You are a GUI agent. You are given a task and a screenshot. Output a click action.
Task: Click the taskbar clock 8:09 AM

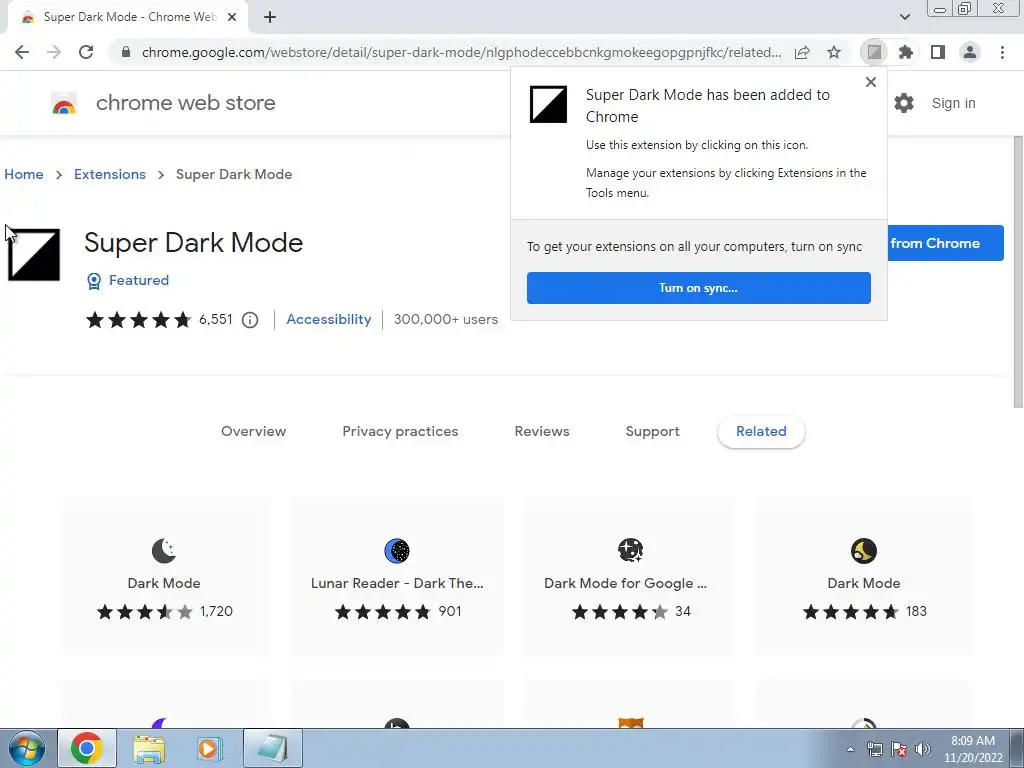973,749
